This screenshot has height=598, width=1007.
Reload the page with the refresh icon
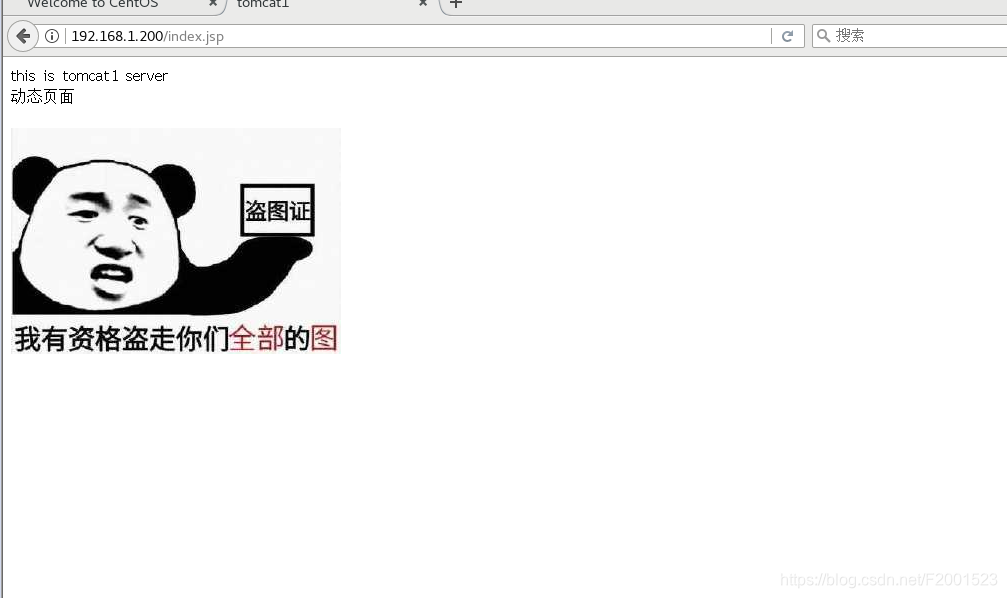(x=787, y=36)
